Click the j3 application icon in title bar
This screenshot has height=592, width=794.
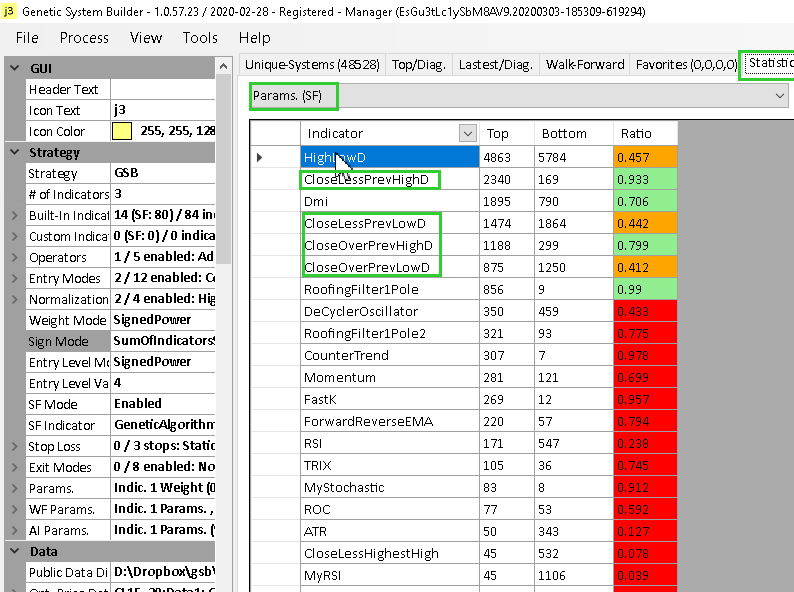tap(10, 11)
